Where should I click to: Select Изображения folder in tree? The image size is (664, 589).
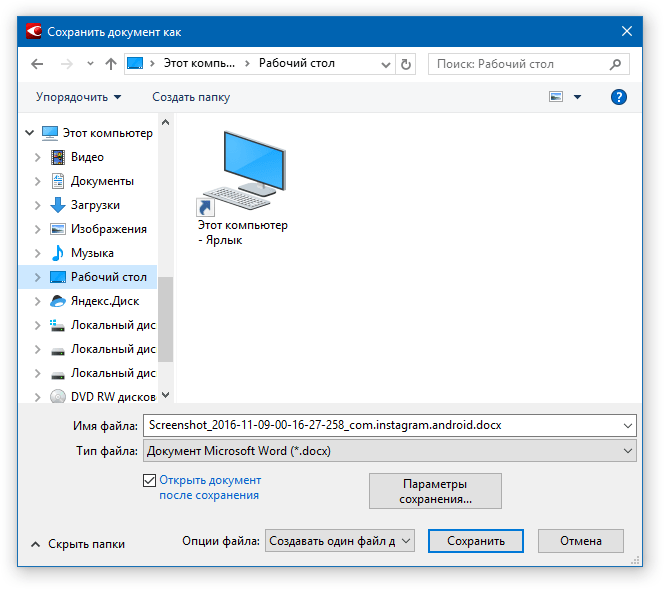109,229
